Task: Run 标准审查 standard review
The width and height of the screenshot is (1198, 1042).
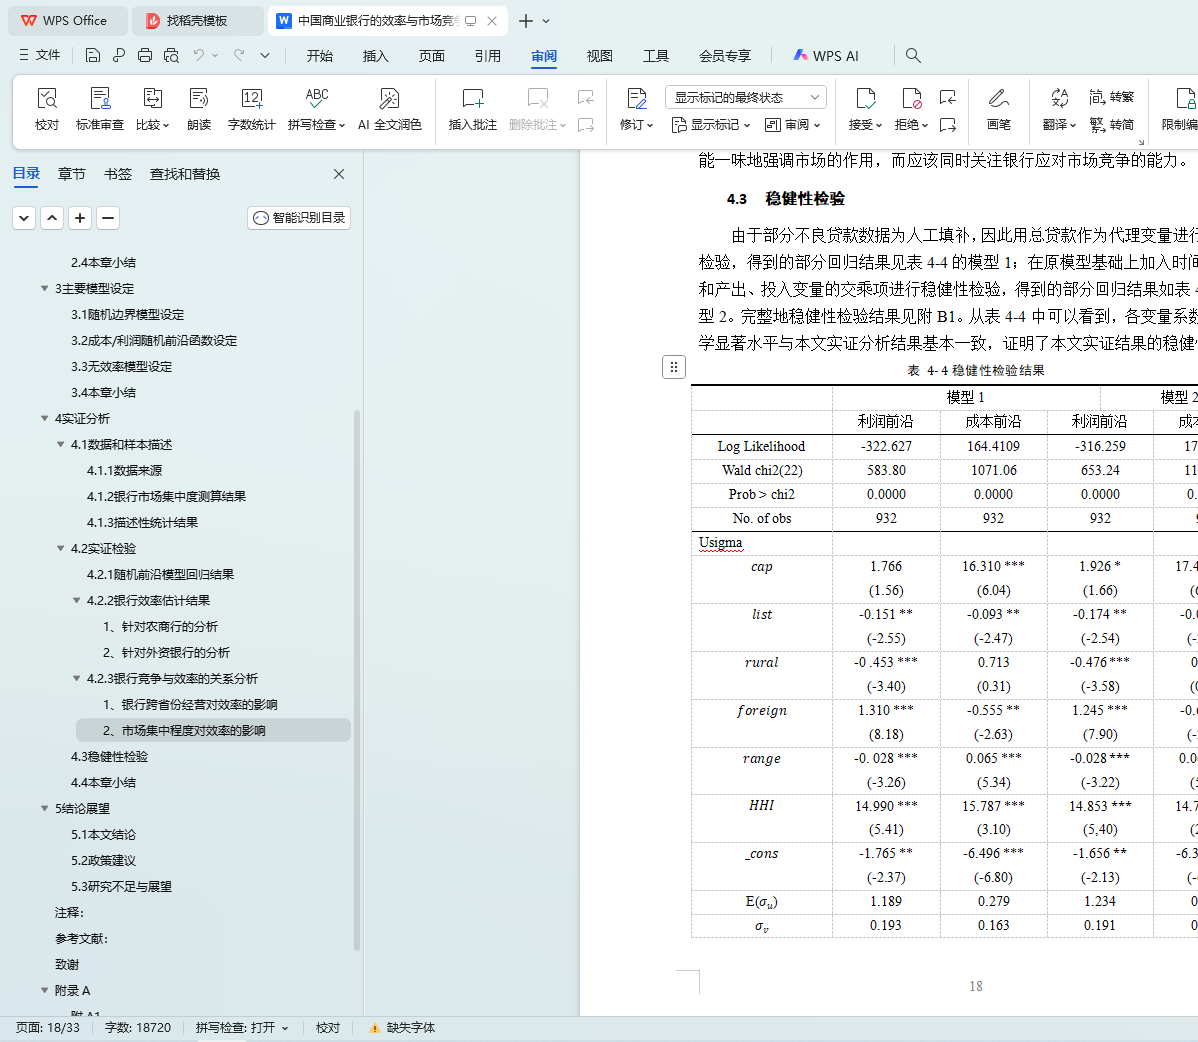Action: tap(99, 108)
